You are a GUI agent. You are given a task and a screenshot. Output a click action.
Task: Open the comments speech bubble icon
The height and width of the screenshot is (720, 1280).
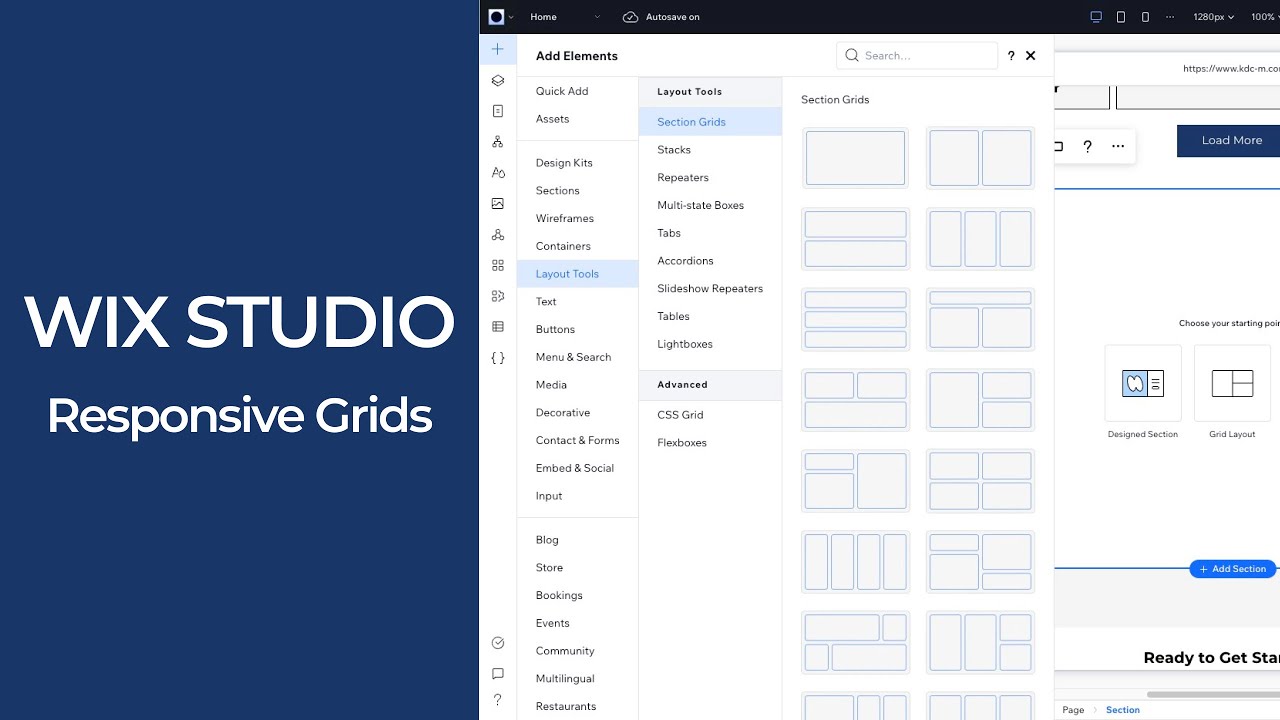tap(498, 673)
